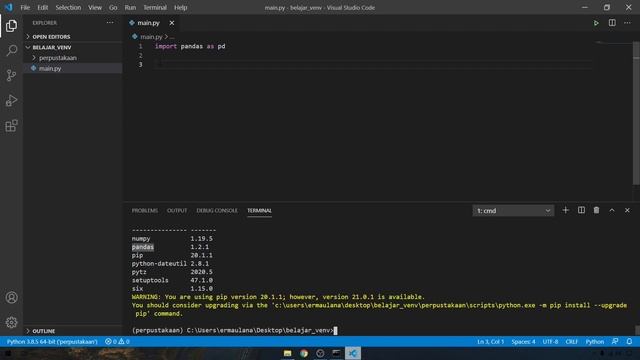Open the Windows Start button
The height and width of the screenshot is (360, 640).
point(8,353)
